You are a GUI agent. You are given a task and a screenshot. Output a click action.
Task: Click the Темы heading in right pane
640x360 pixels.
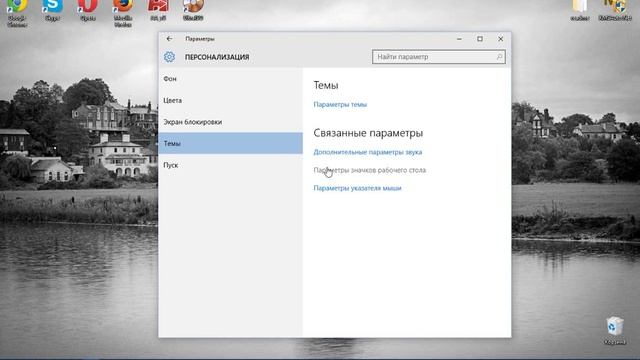coord(326,85)
